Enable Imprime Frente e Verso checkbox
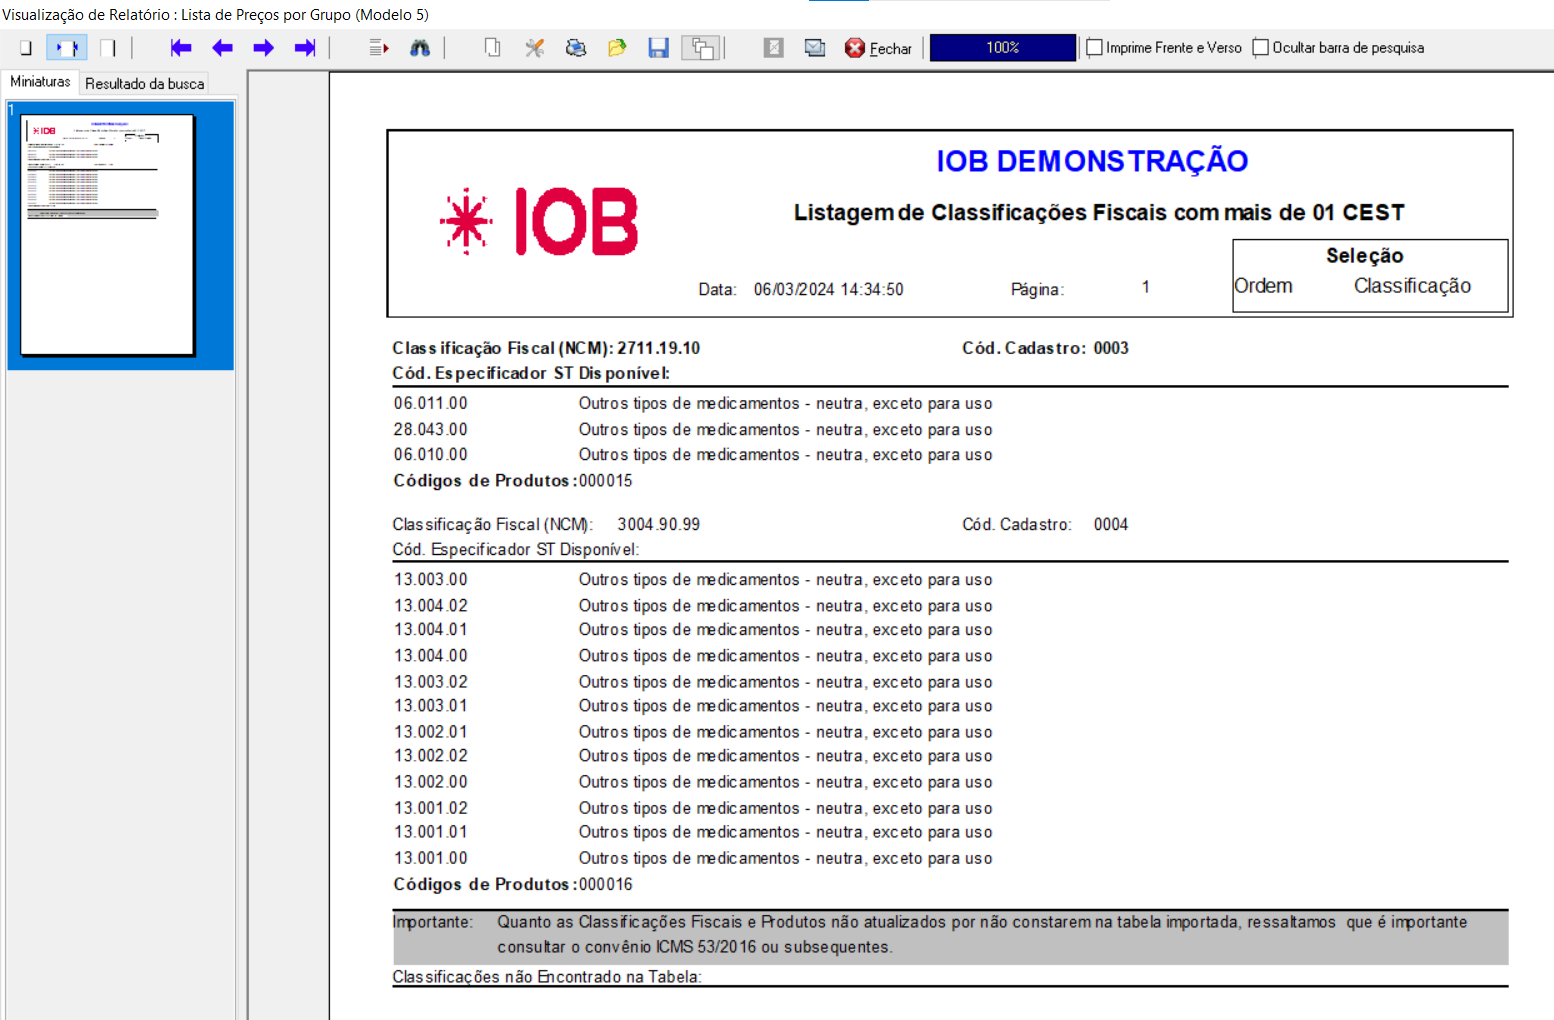Screen dimensions: 1554x1020 tap(1095, 48)
